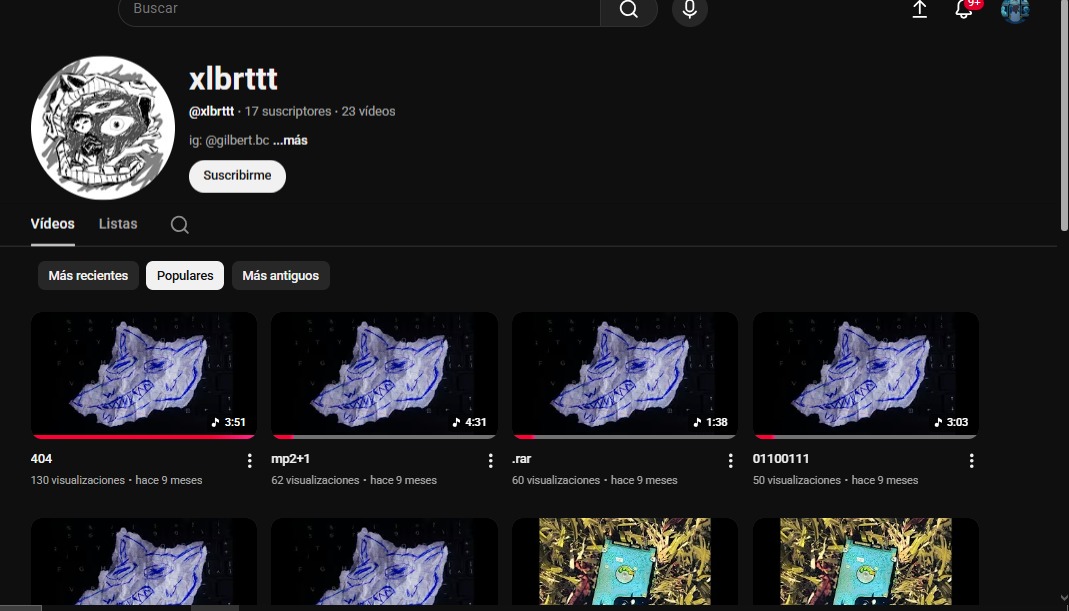Viewport: 1069px width, 611px height.
Task: Click the Buscar search field
Action: coord(359,9)
